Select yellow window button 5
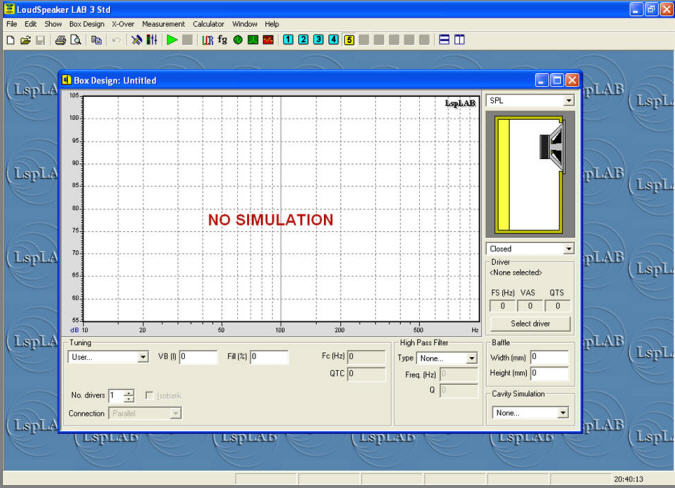The height and width of the screenshot is (488, 675). (349, 40)
